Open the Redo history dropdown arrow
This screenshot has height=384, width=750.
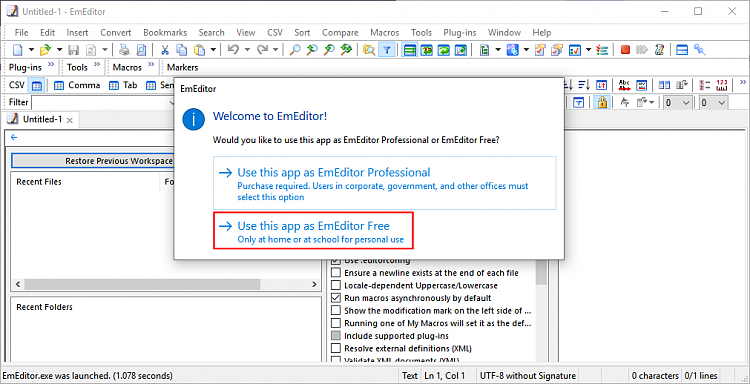(x=276, y=50)
